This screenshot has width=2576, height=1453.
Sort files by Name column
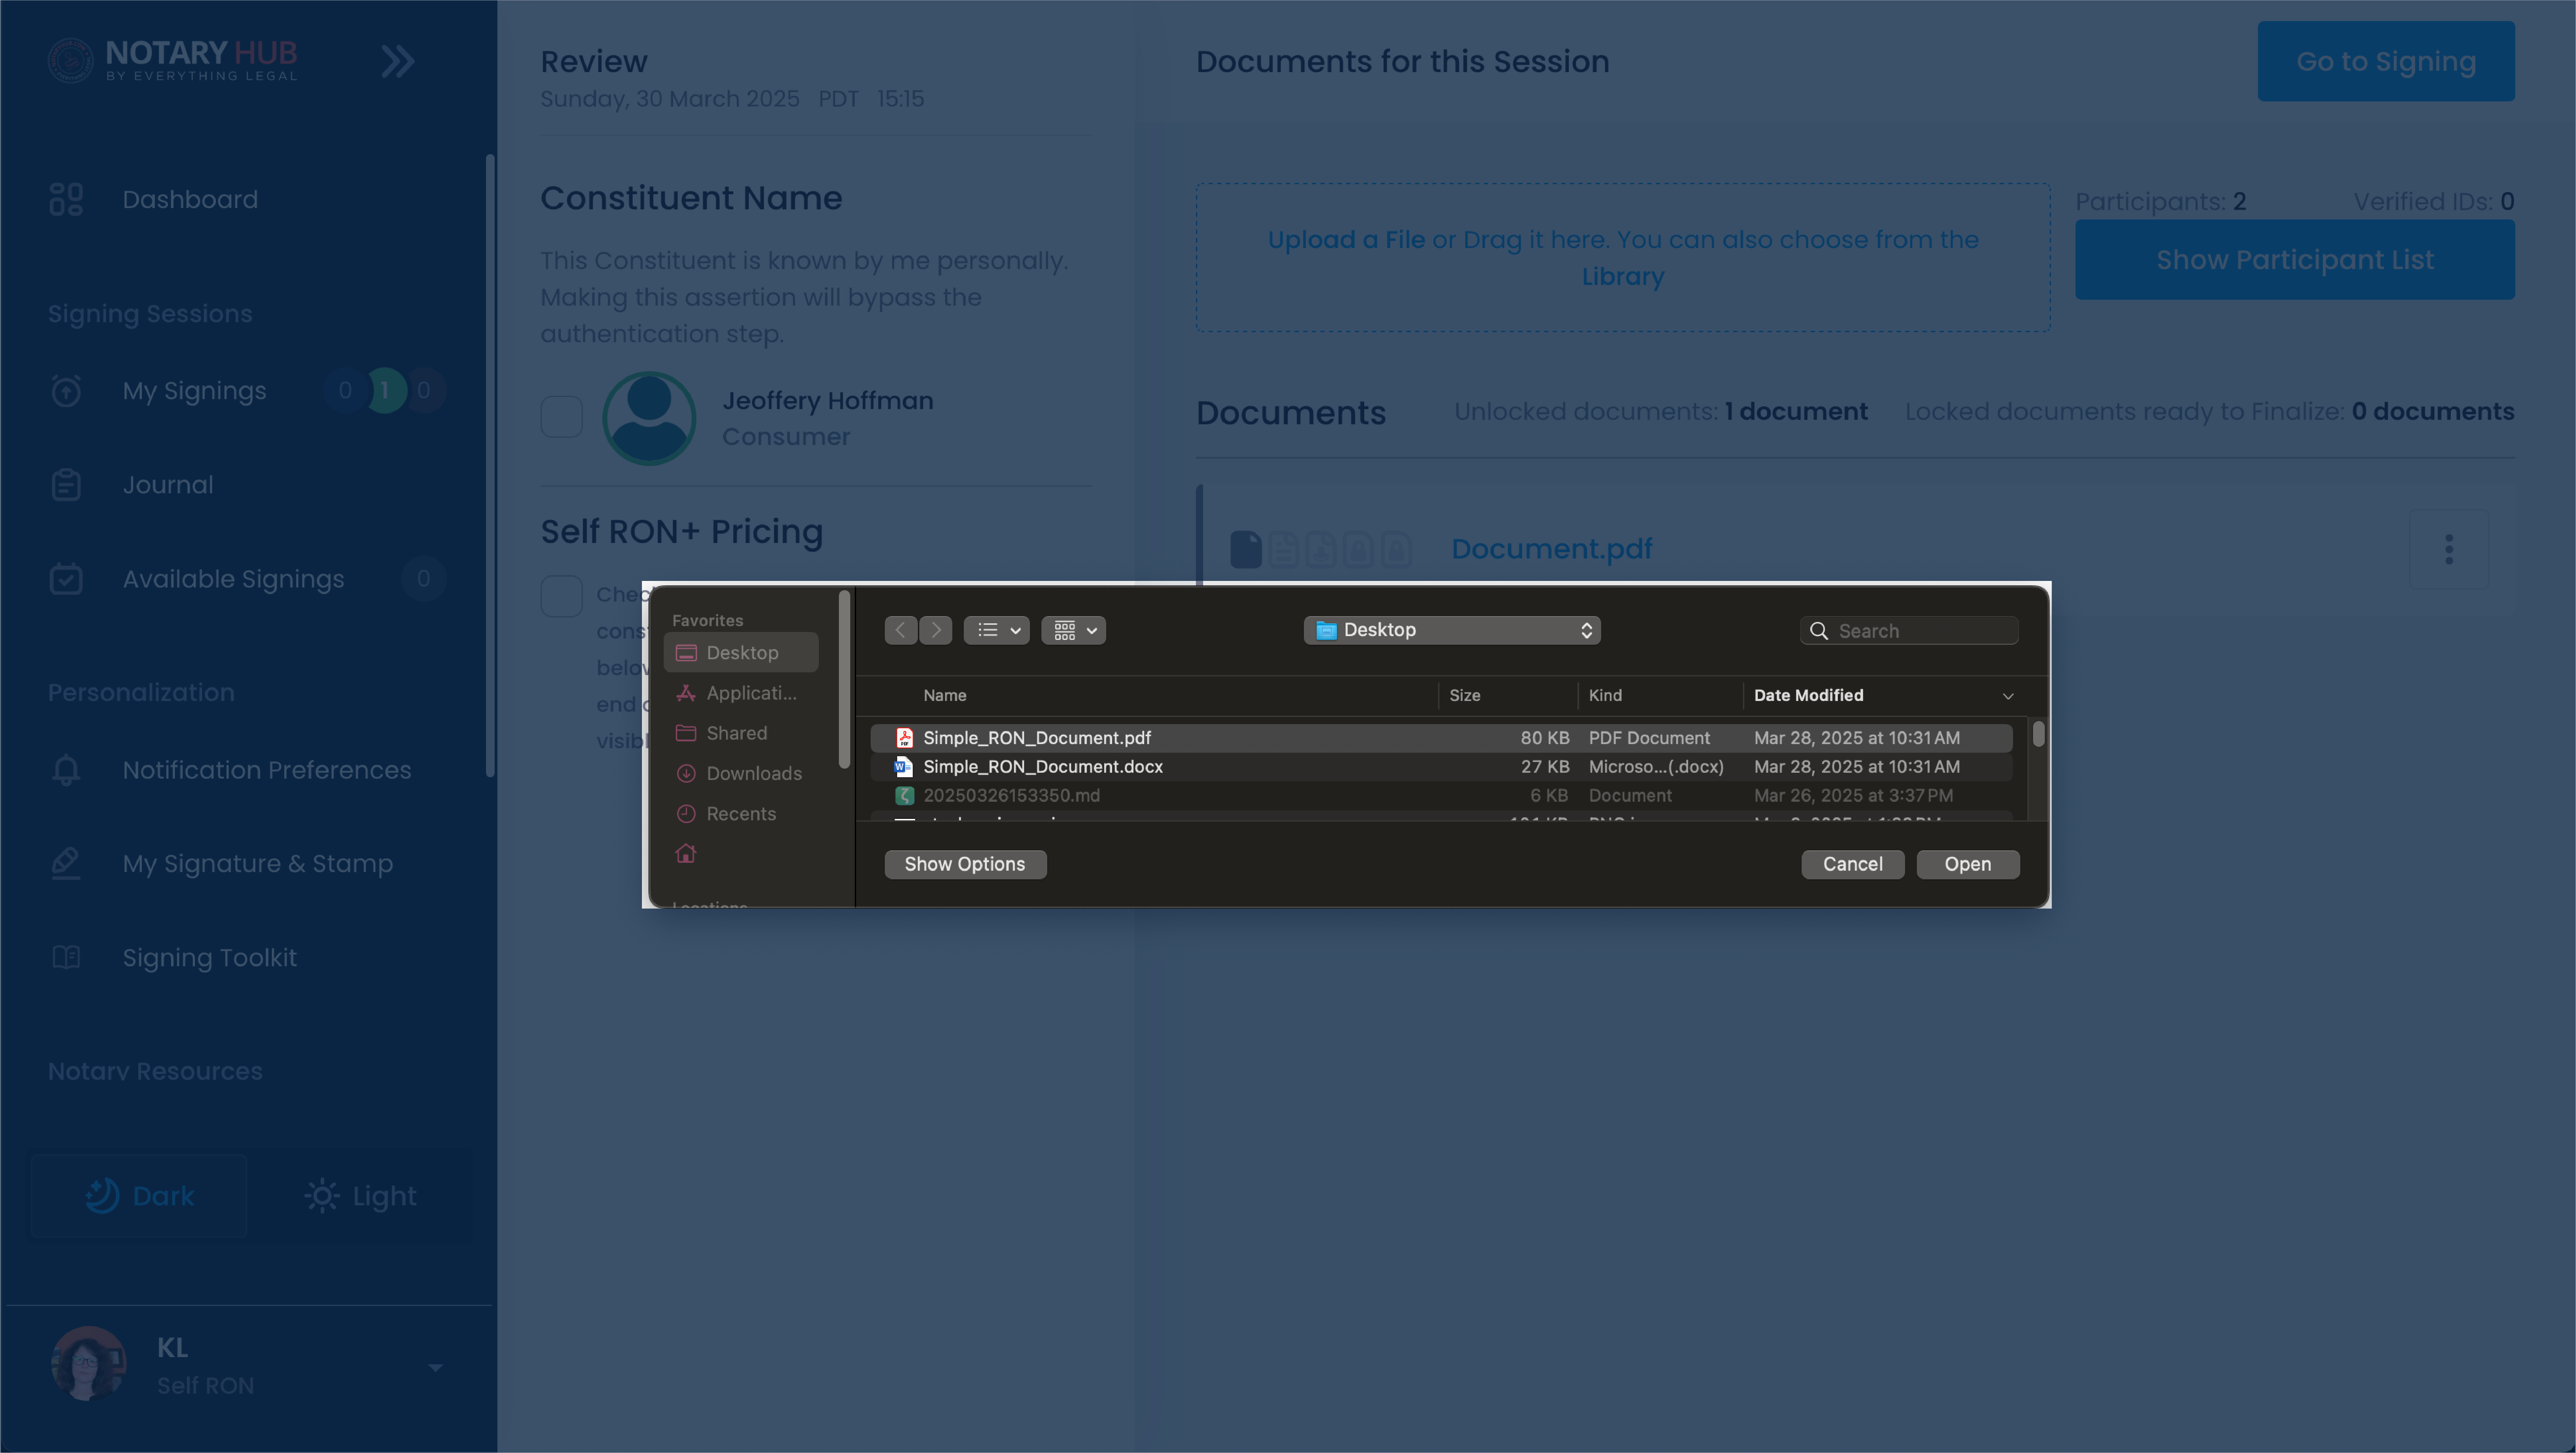coord(945,696)
